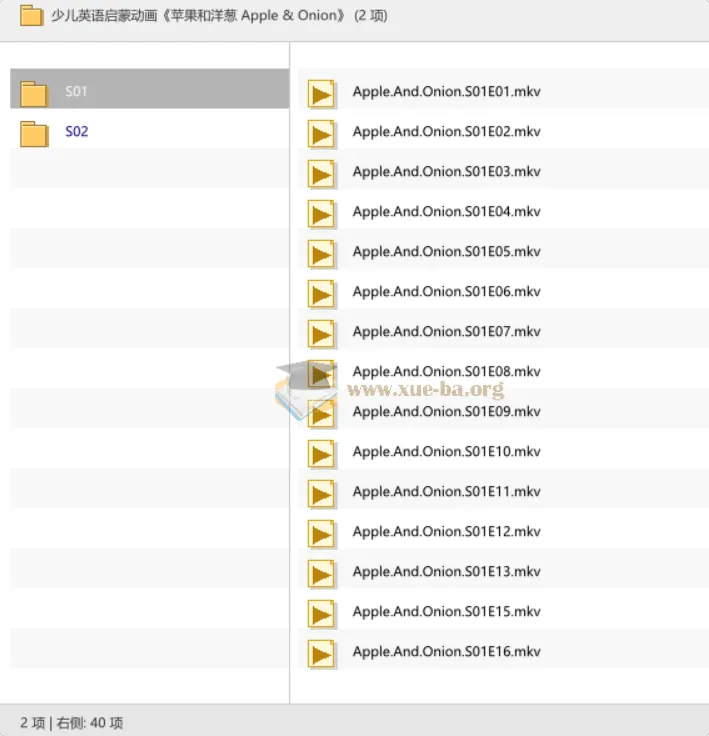
Task: Click video icon for Apple.And.Onion.S01E03.mkv
Action: click(x=321, y=174)
